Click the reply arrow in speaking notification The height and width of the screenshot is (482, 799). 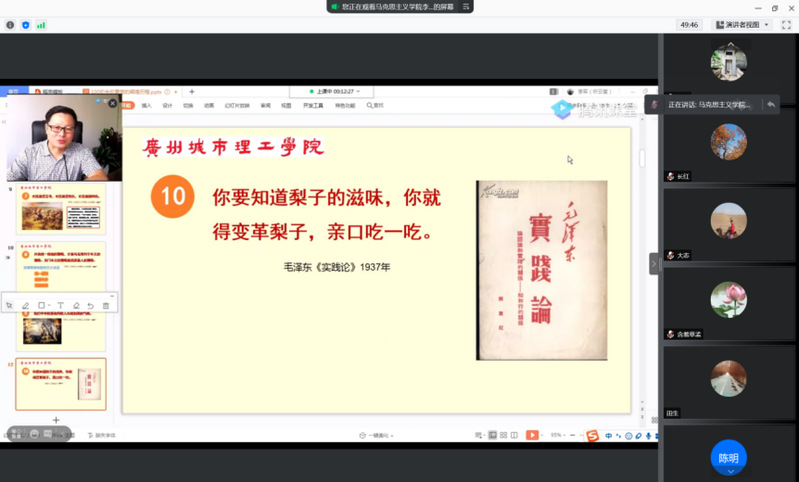(770, 104)
